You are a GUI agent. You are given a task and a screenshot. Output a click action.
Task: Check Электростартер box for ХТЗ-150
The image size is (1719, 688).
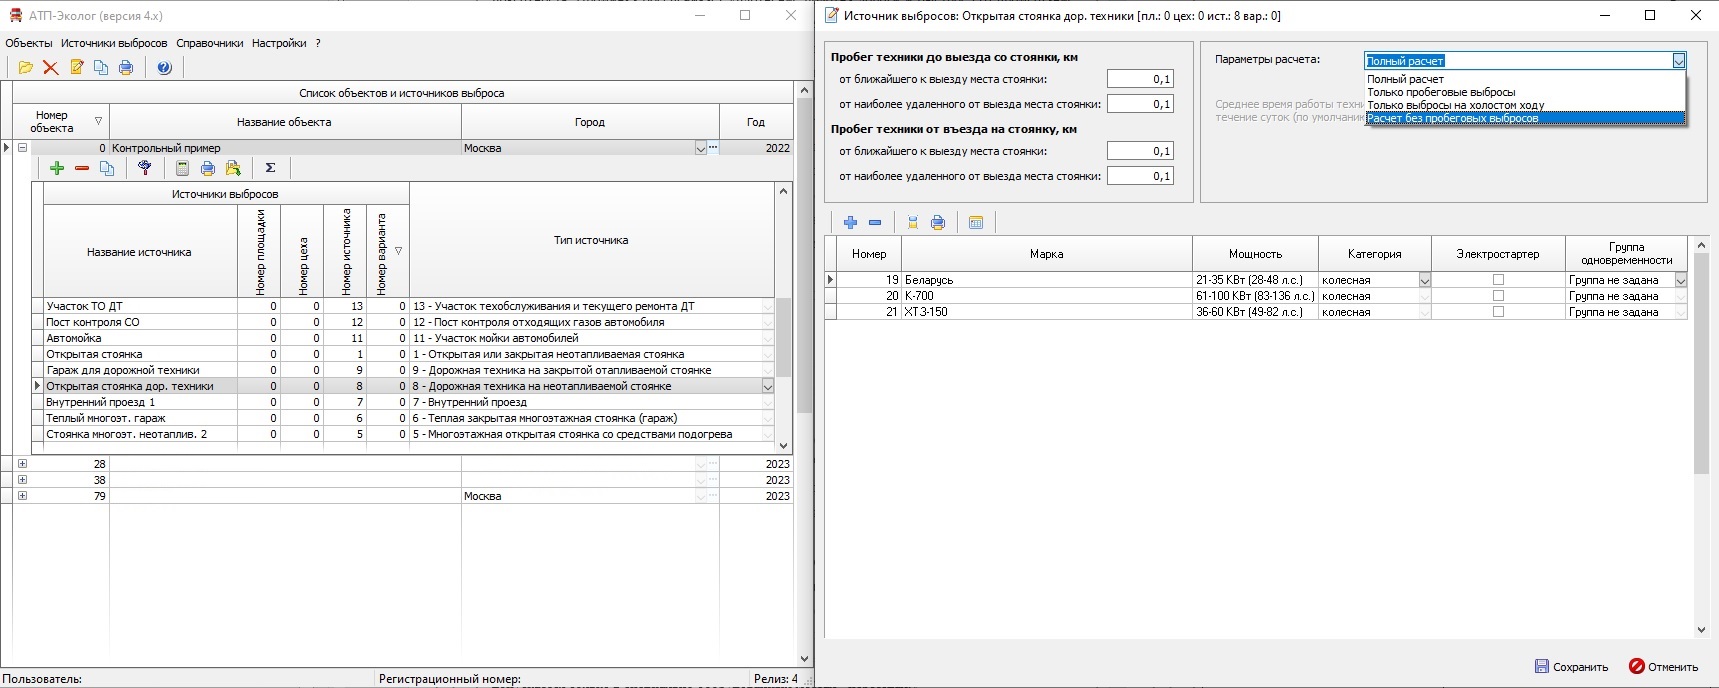pyautogui.click(x=1498, y=312)
